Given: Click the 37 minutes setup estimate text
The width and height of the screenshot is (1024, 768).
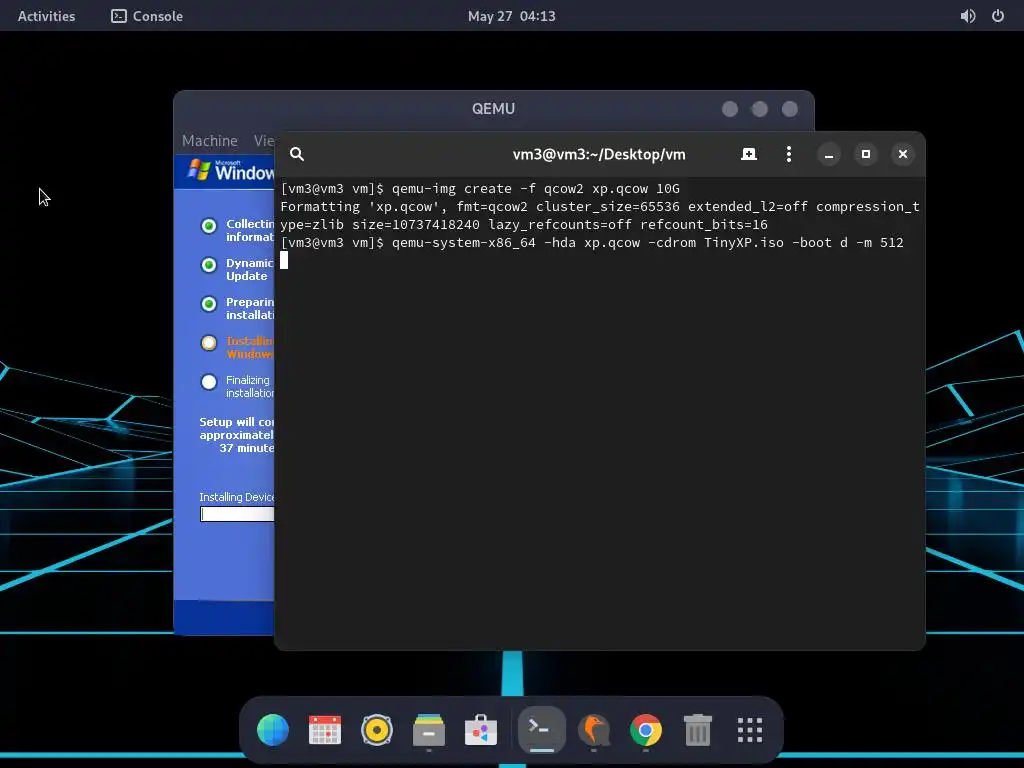Looking at the screenshot, I should (x=246, y=448).
